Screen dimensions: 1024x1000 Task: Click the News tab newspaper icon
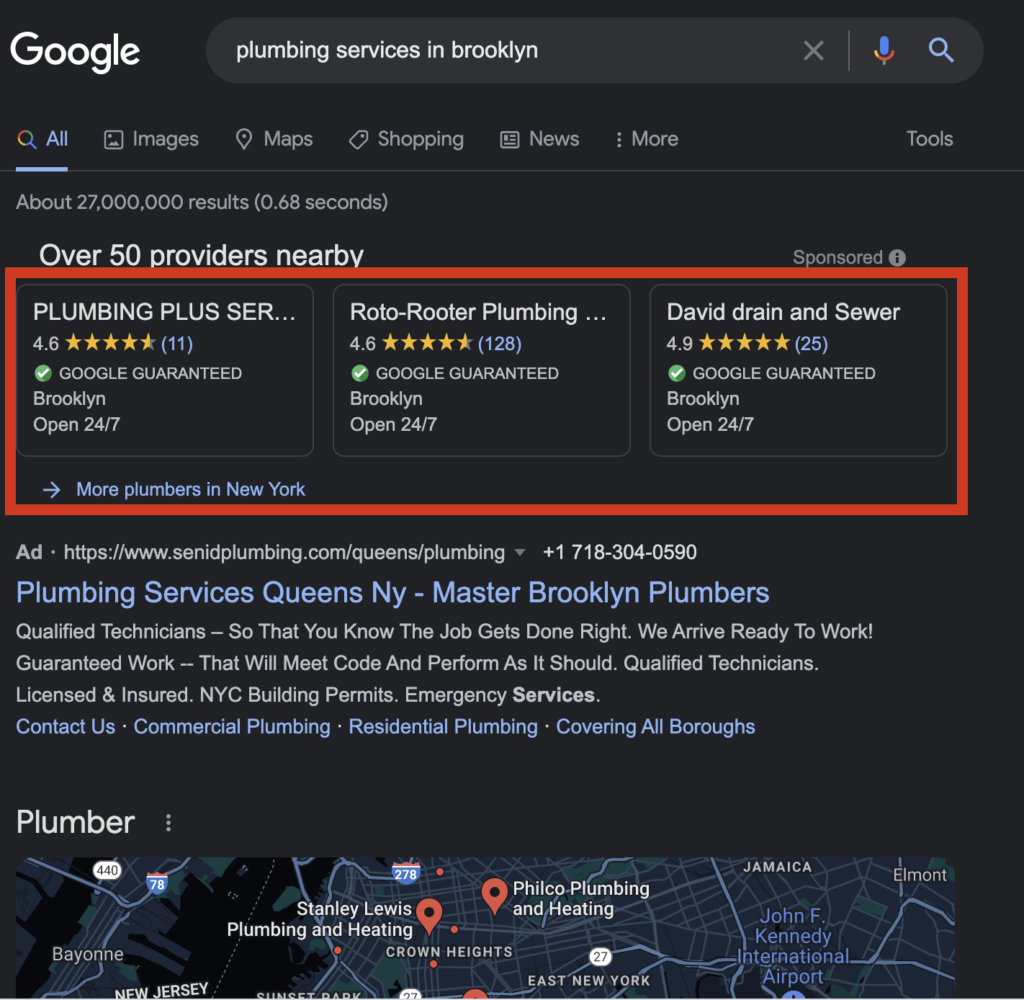click(x=509, y=139)
